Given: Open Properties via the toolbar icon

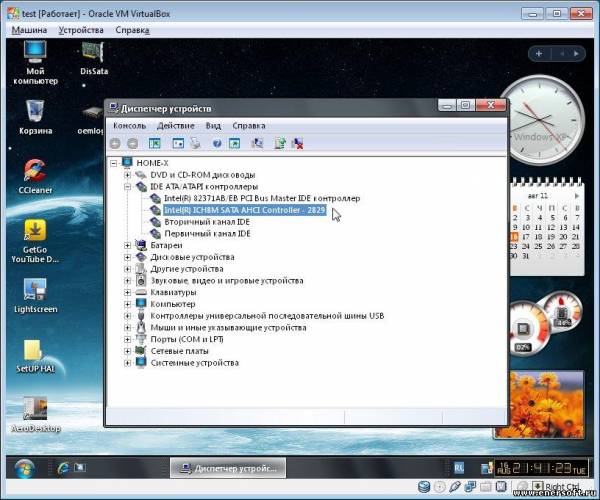Looking at the screenshot, I should tap(178, 143).
